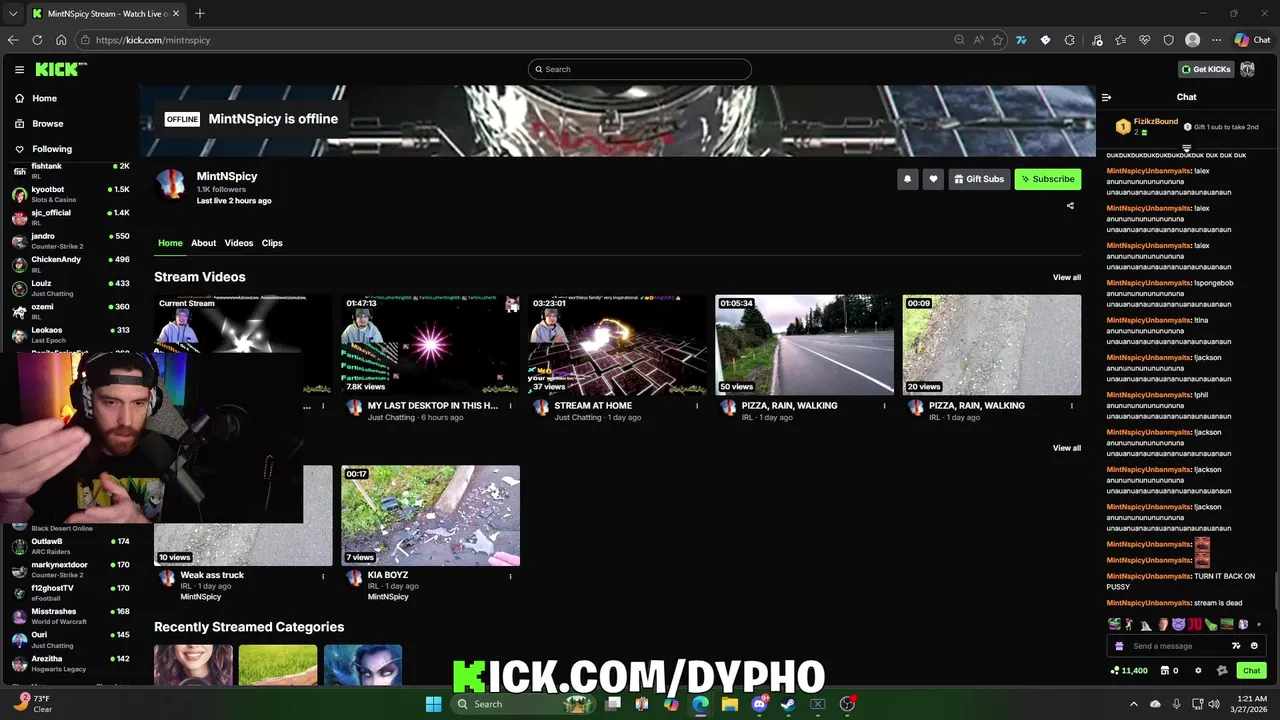Open Steam from taskbar
This screenshot has width=1280, height=720.
pyautogui.click(x=788, y=704)
